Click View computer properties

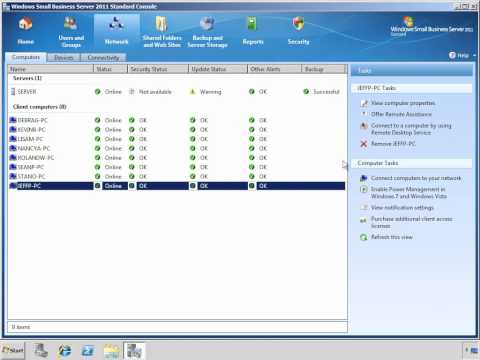(x=403, y=103)
